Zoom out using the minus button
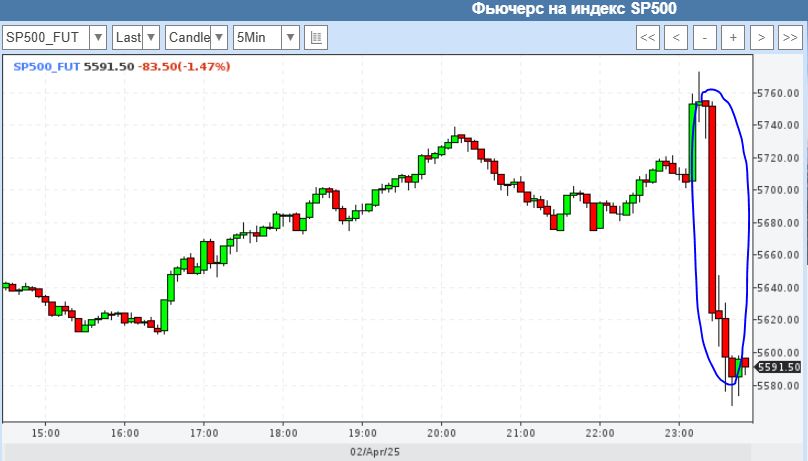The image size is (808, 461). pos(705,38)
